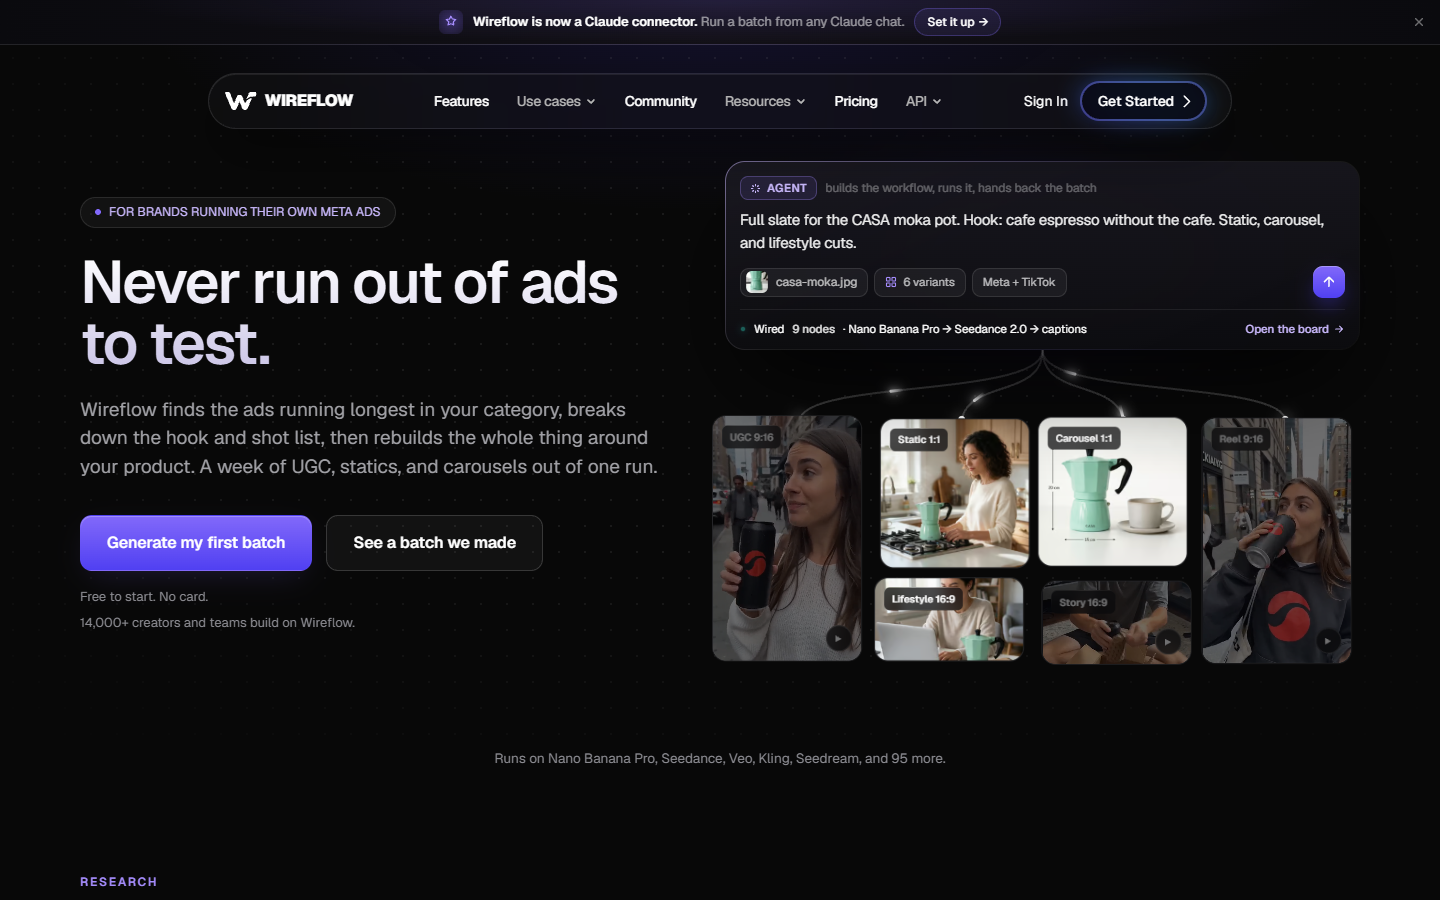Expand the Use cases dropdown
Viewport: 1440px width, 900px height.
click(x=556, y=101)
